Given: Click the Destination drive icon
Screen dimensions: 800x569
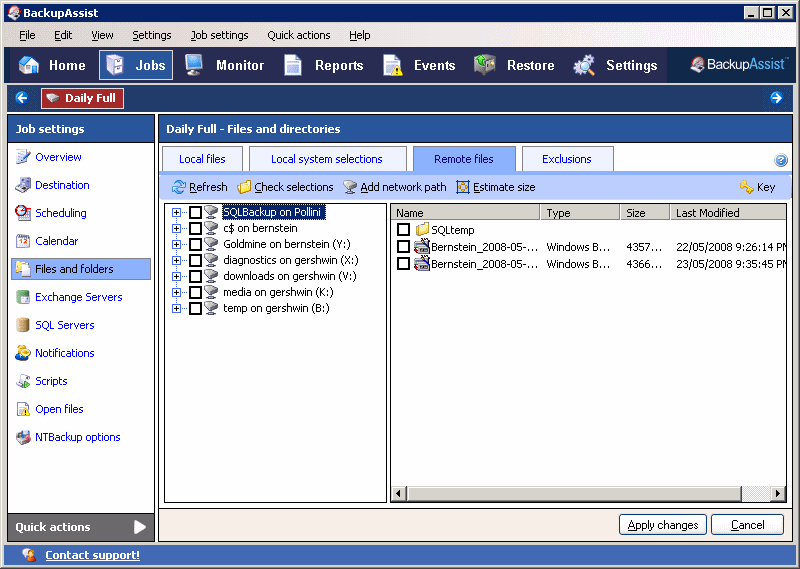Looking at the screenshot, I should coord(23,185).
